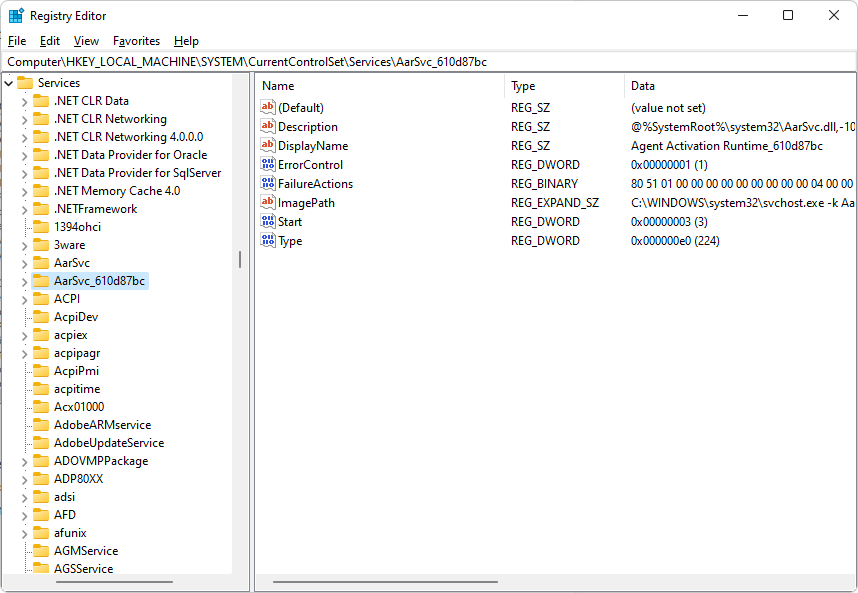This screenshot has width=858, height=593.
Task: Click folder icon of AarSvc_610d87bc key
Action: (x=41, y=281)
